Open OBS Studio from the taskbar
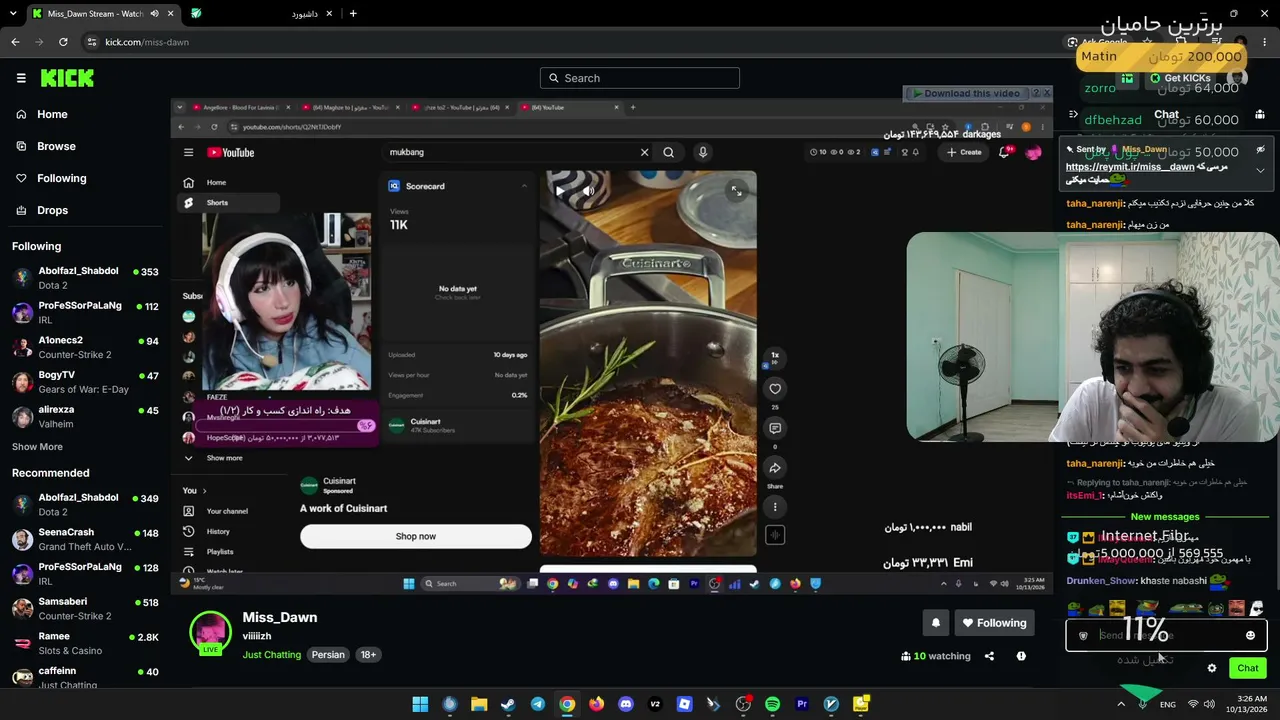This screenshot has height=720, width=1280. pos(743,704)
